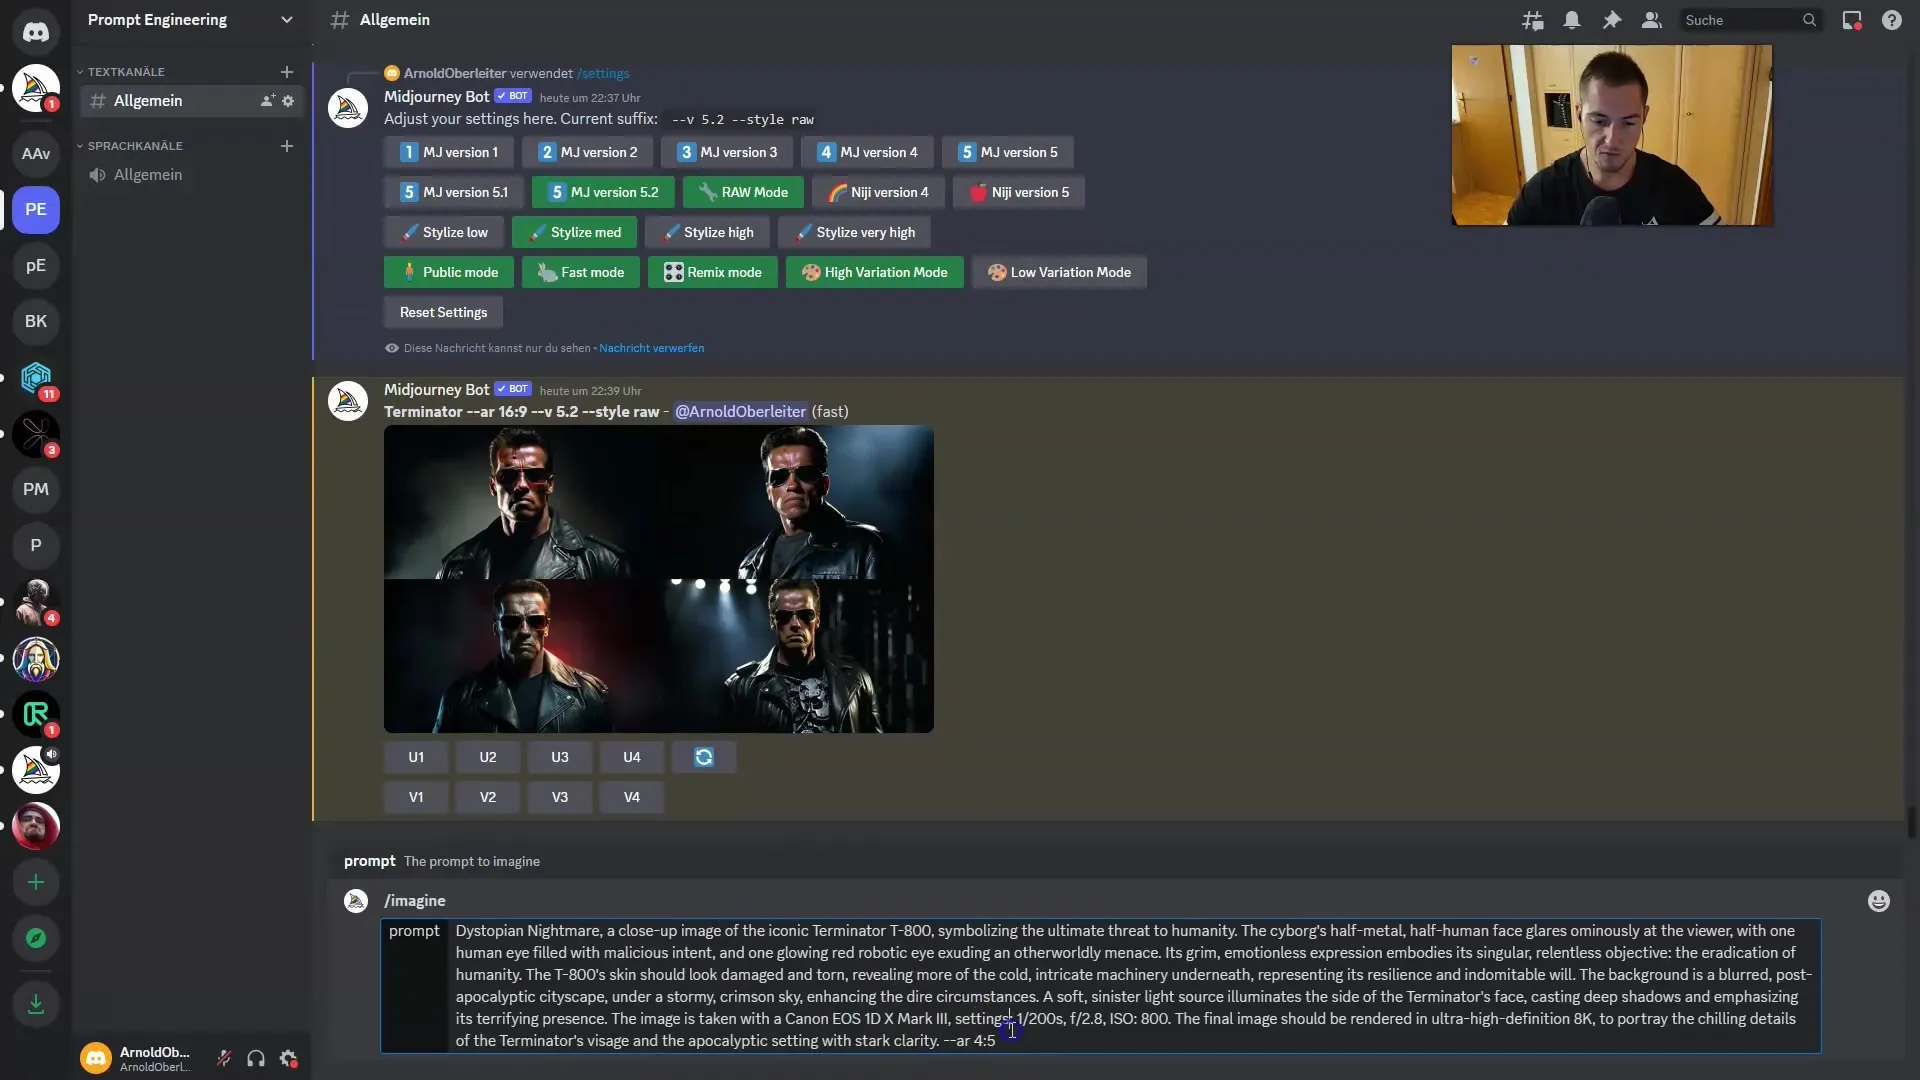This screenshot has width=1920, height=1080.
Task: Open Threads icon in channel header
Action: pos(1532,20)
